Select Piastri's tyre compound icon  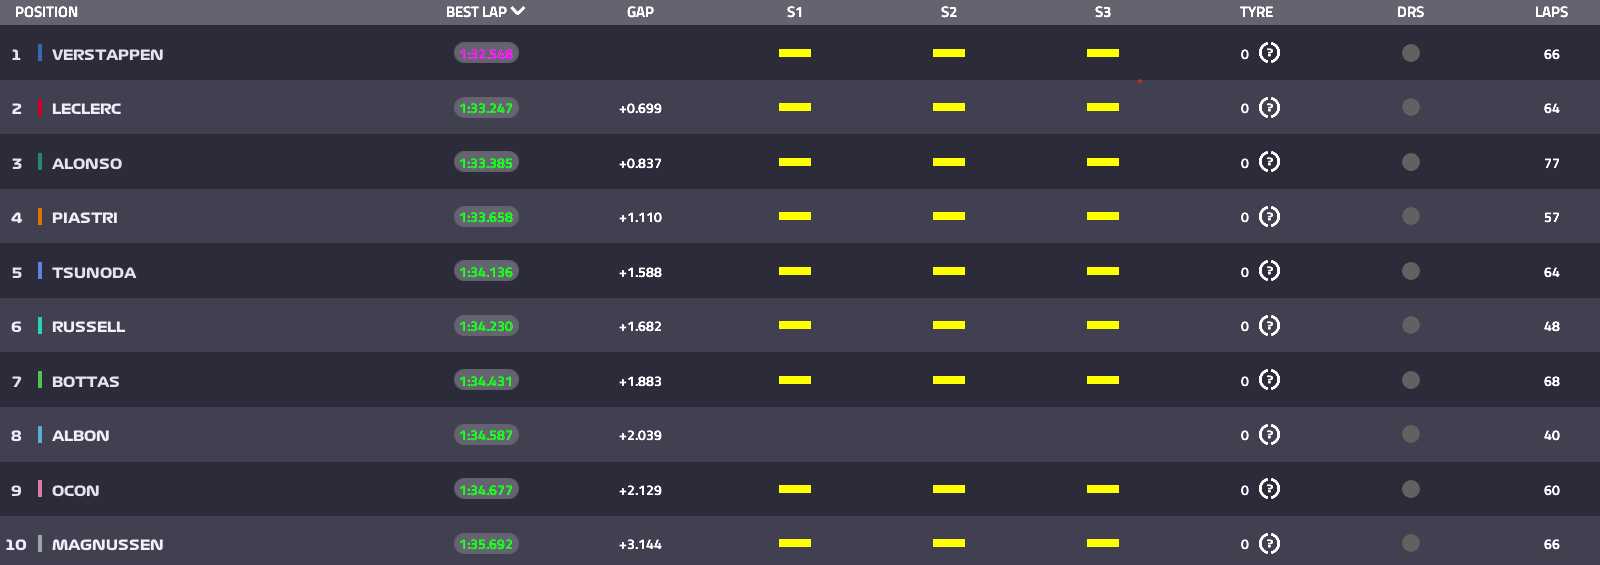coord(1269,216)
